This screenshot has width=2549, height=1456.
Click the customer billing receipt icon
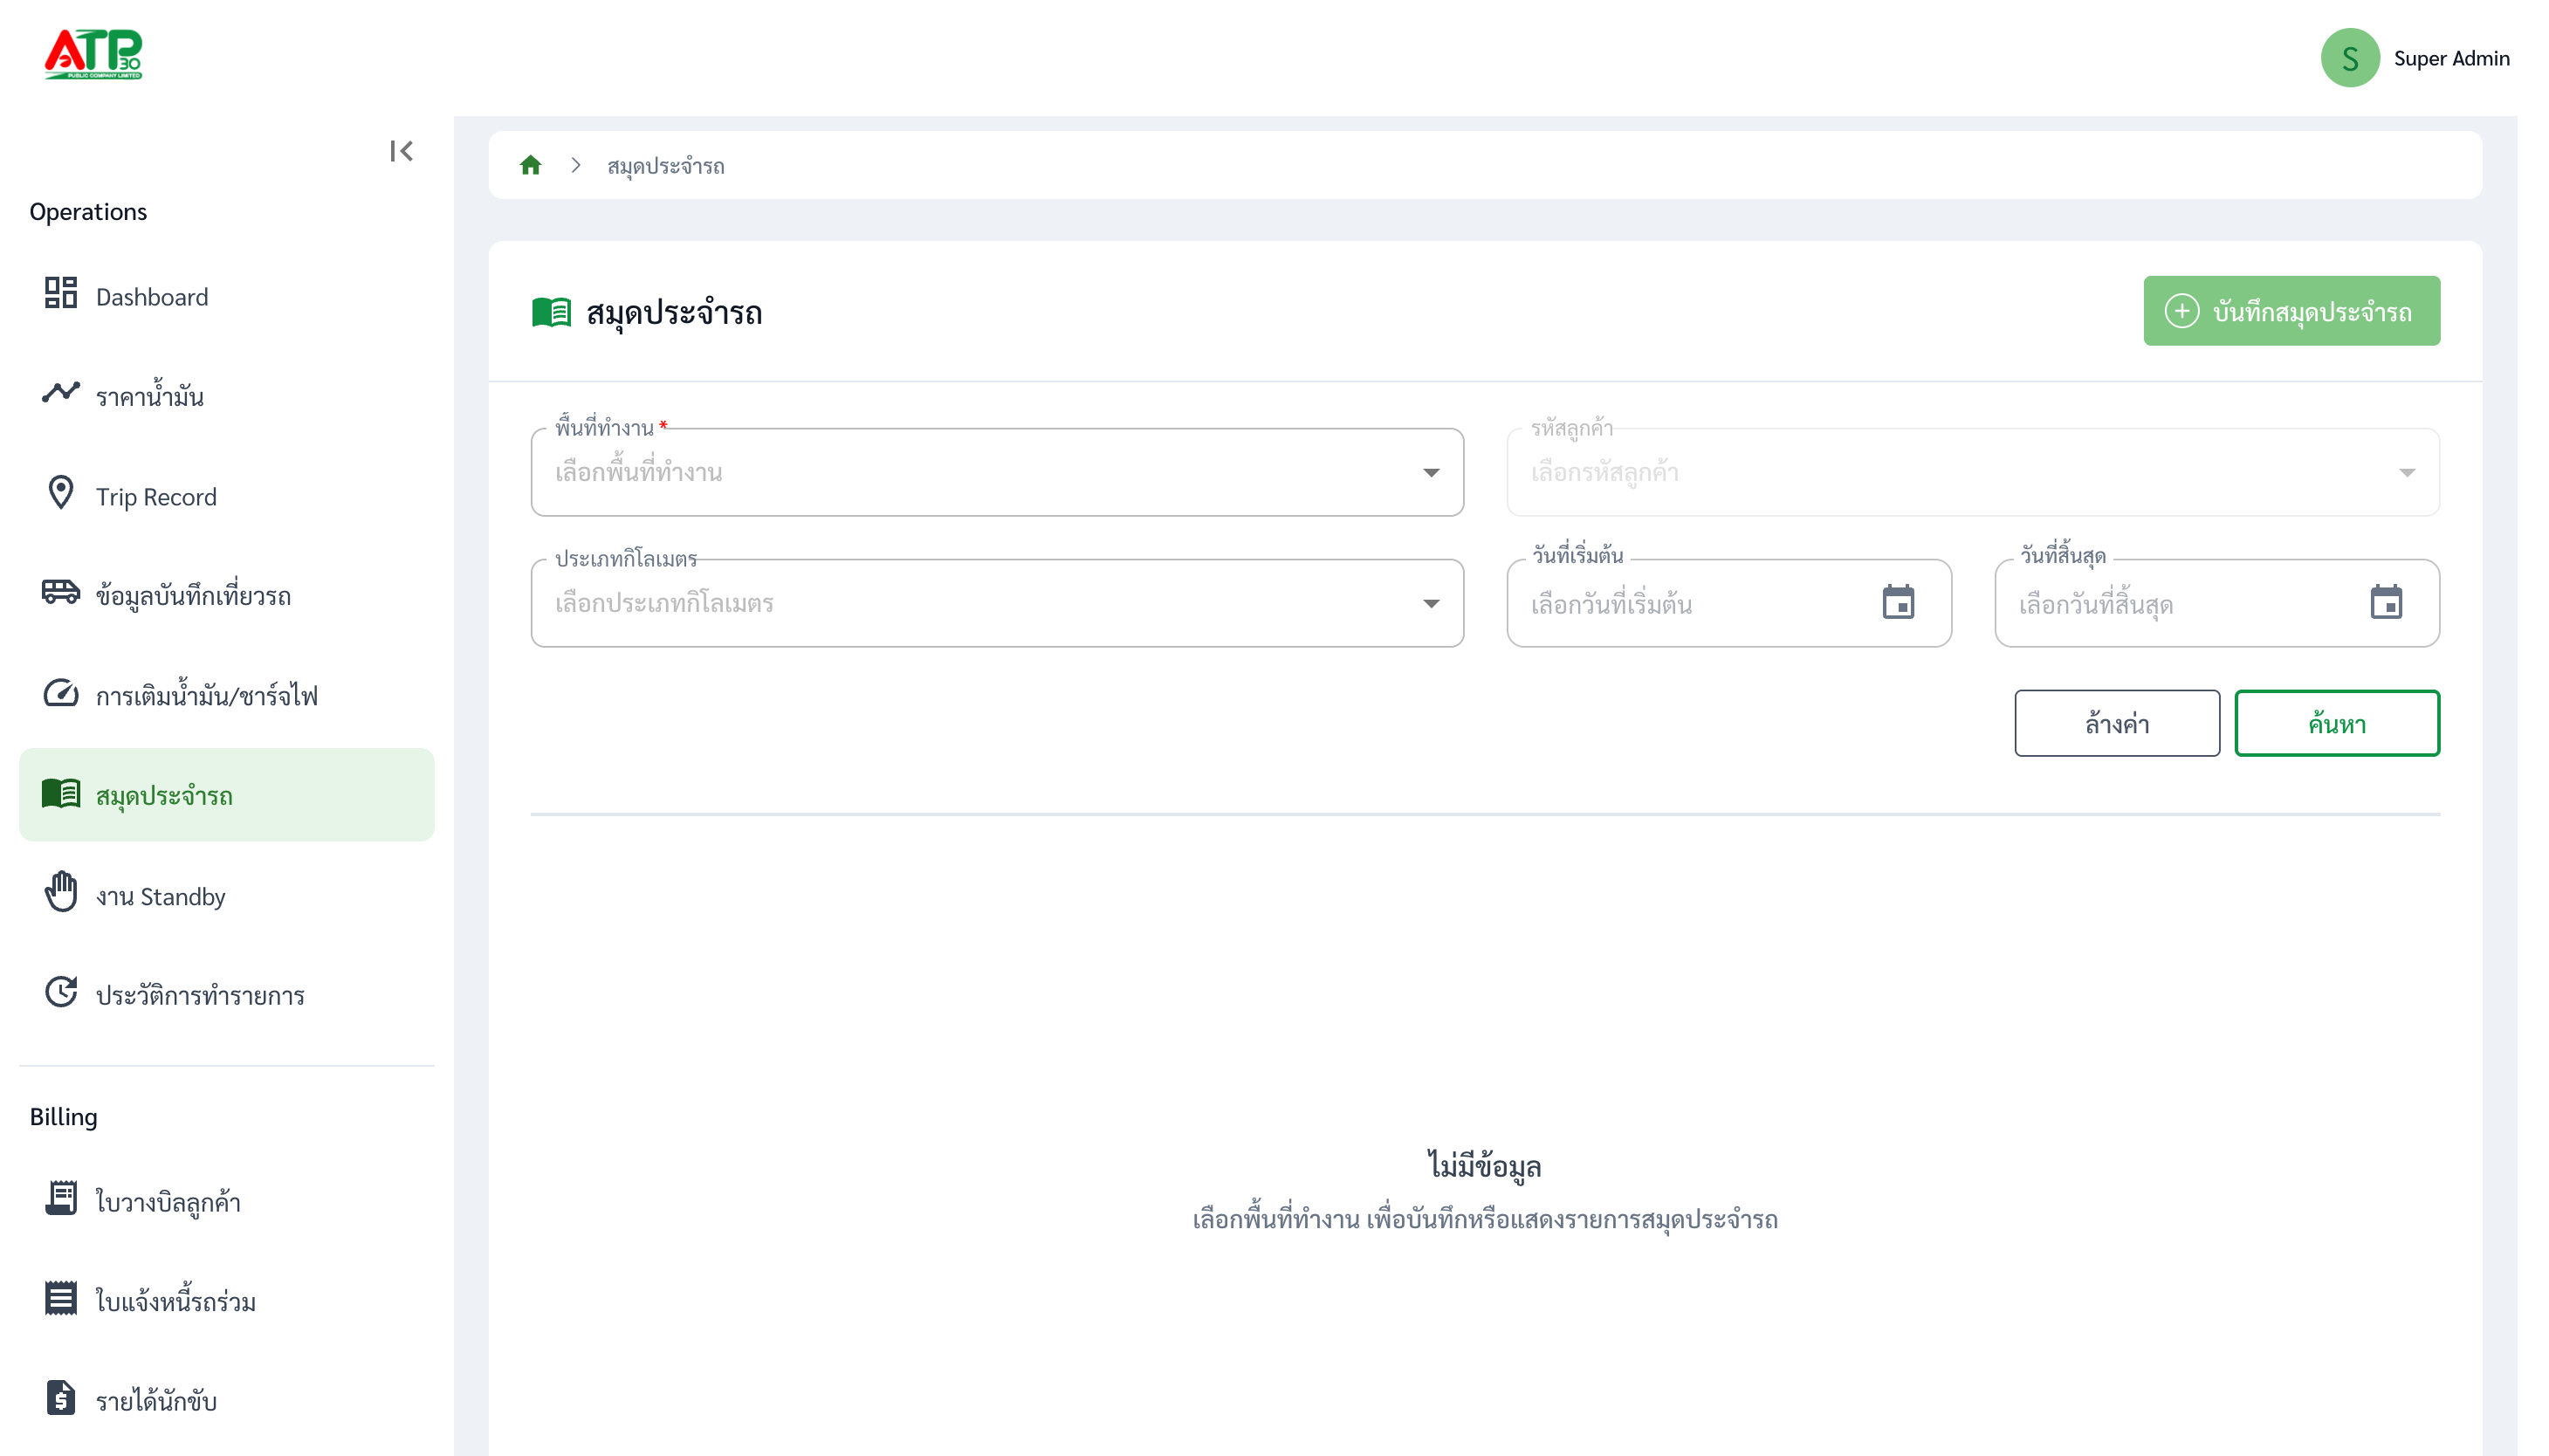[x=61, y=1198]
